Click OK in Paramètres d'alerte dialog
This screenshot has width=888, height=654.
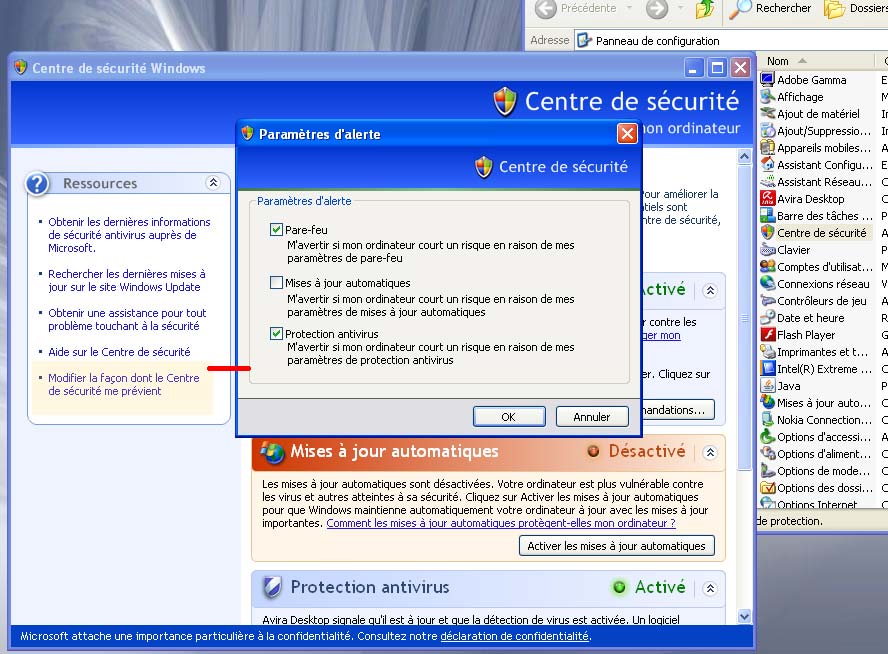coord(508,417)
